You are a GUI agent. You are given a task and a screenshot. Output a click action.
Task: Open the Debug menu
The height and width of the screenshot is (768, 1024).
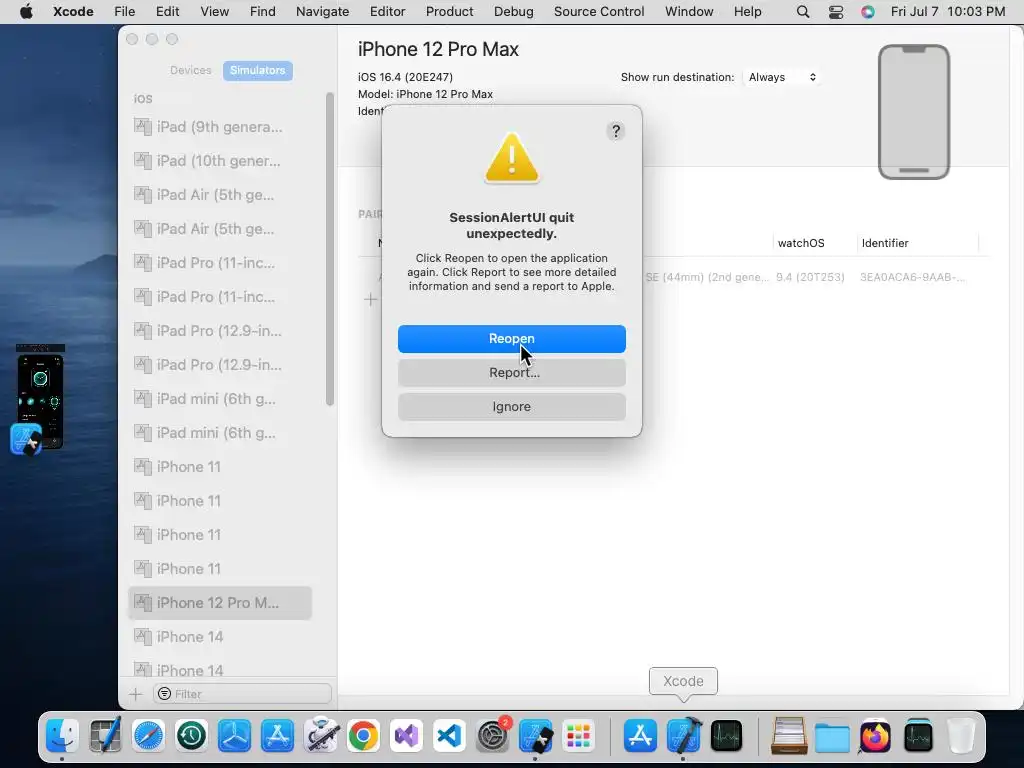tap(513, 12)
